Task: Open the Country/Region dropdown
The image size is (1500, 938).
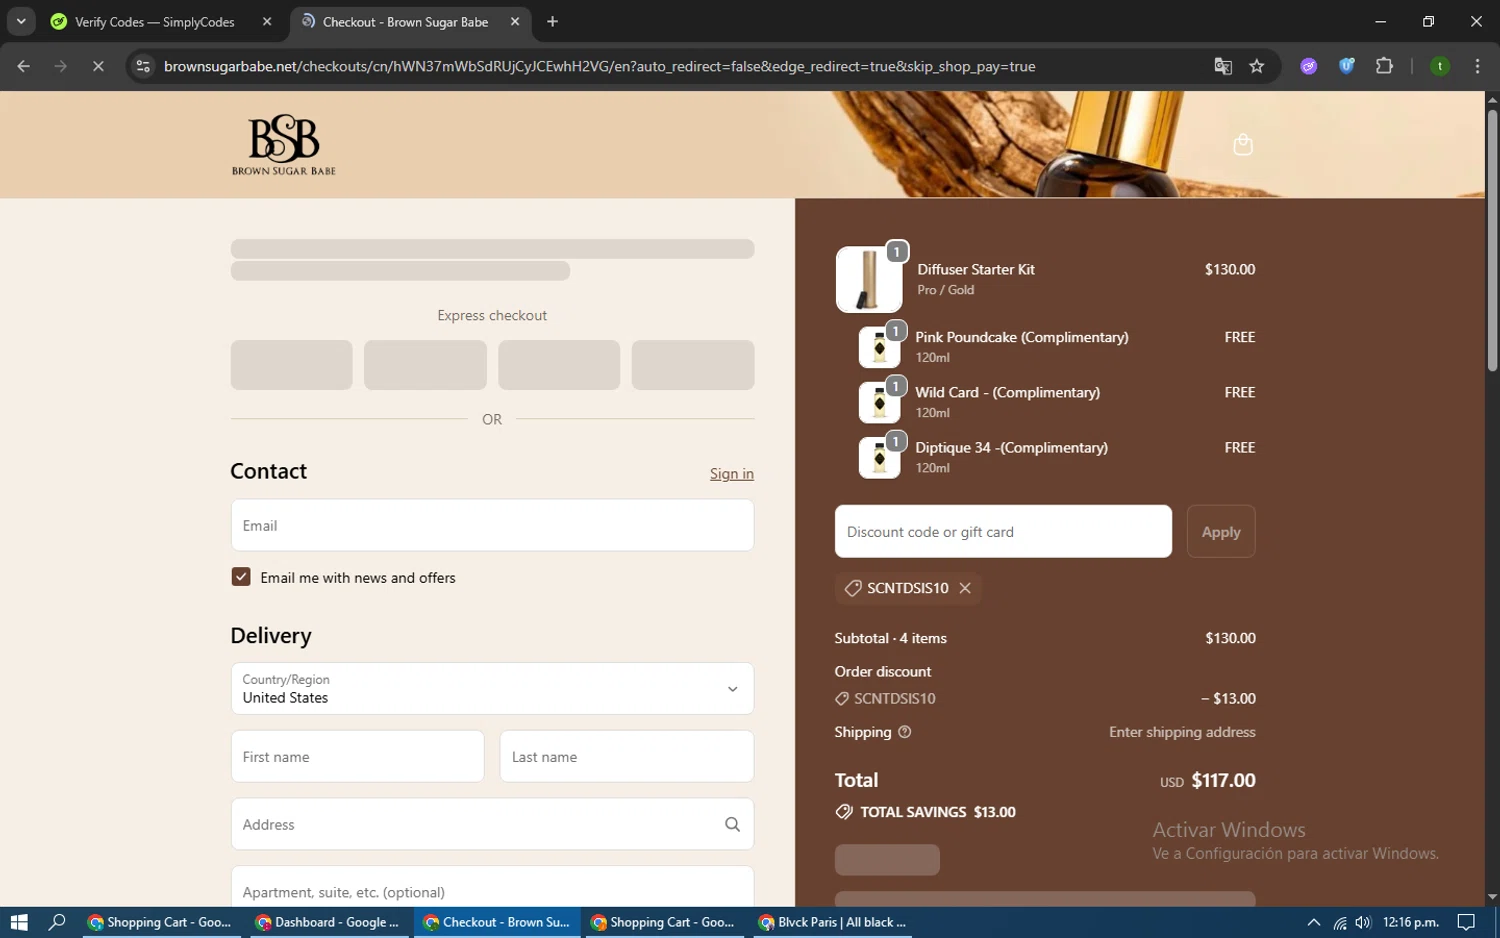Action: point(492,688)
